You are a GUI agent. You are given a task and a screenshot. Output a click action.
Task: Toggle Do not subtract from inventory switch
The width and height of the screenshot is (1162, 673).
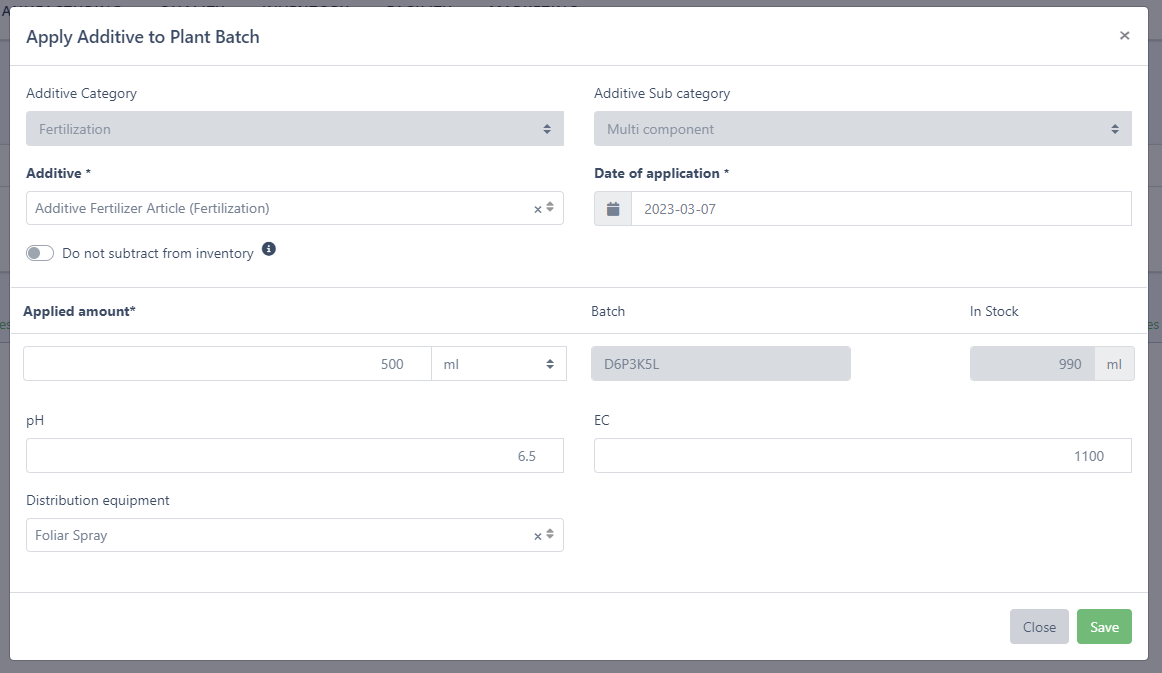coord(40,254)
